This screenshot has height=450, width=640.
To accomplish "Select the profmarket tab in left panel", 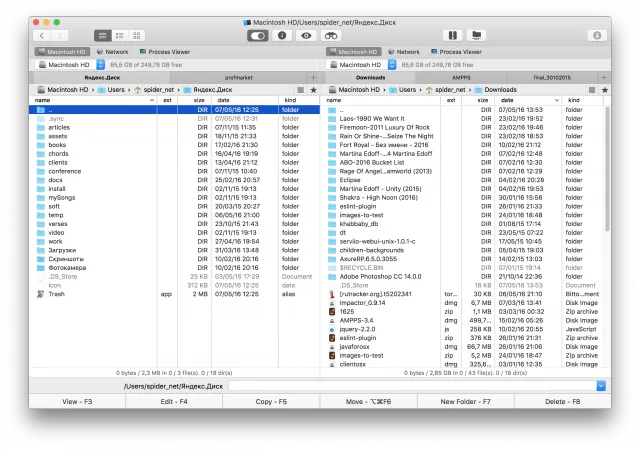I will point(239,78).
